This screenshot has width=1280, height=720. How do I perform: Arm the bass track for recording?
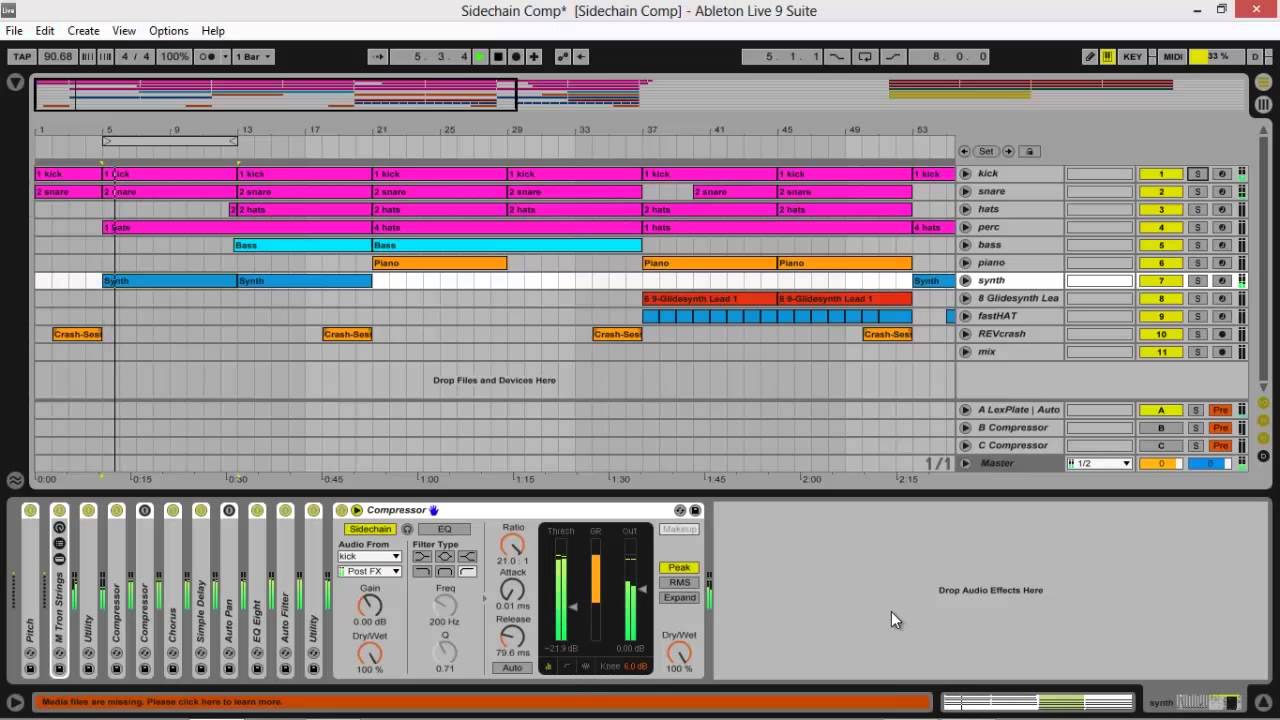[1221, 245]
